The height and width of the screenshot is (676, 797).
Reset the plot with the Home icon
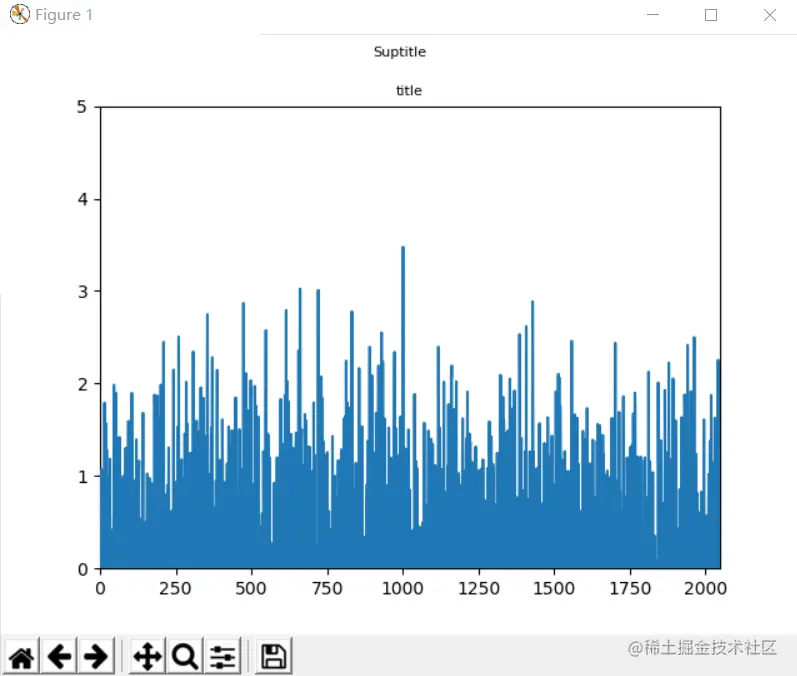[21, 656]
